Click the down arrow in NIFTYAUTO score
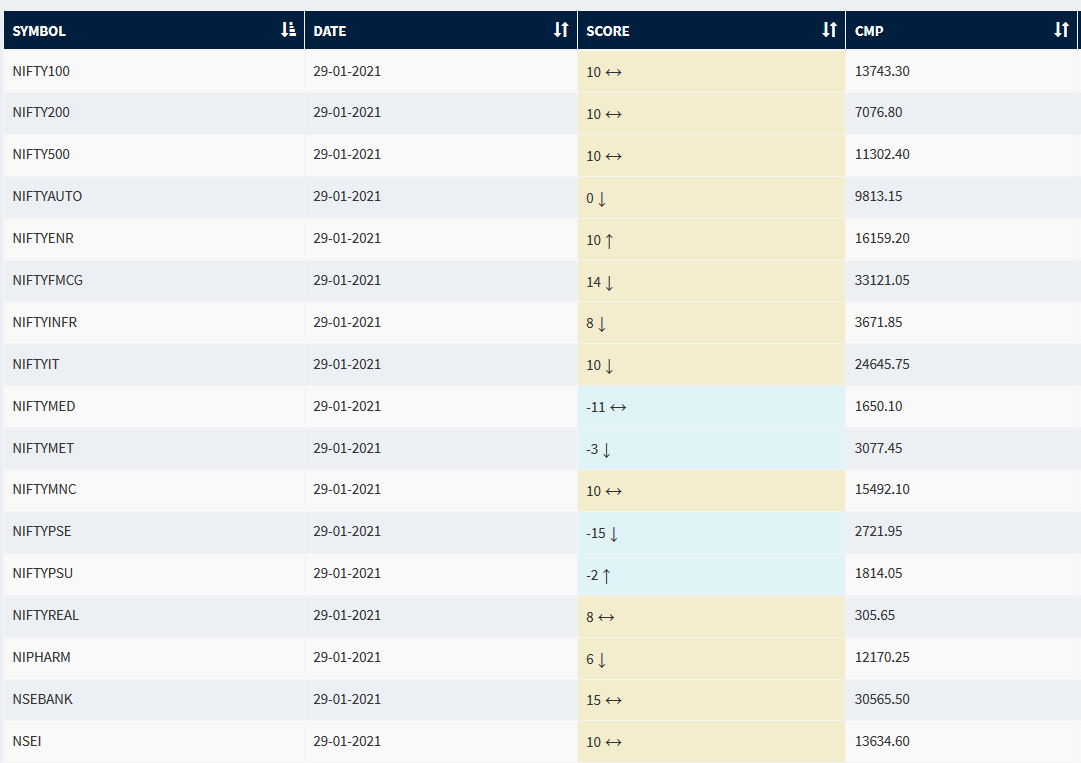The image size is (1081, 763). point(602,198)
